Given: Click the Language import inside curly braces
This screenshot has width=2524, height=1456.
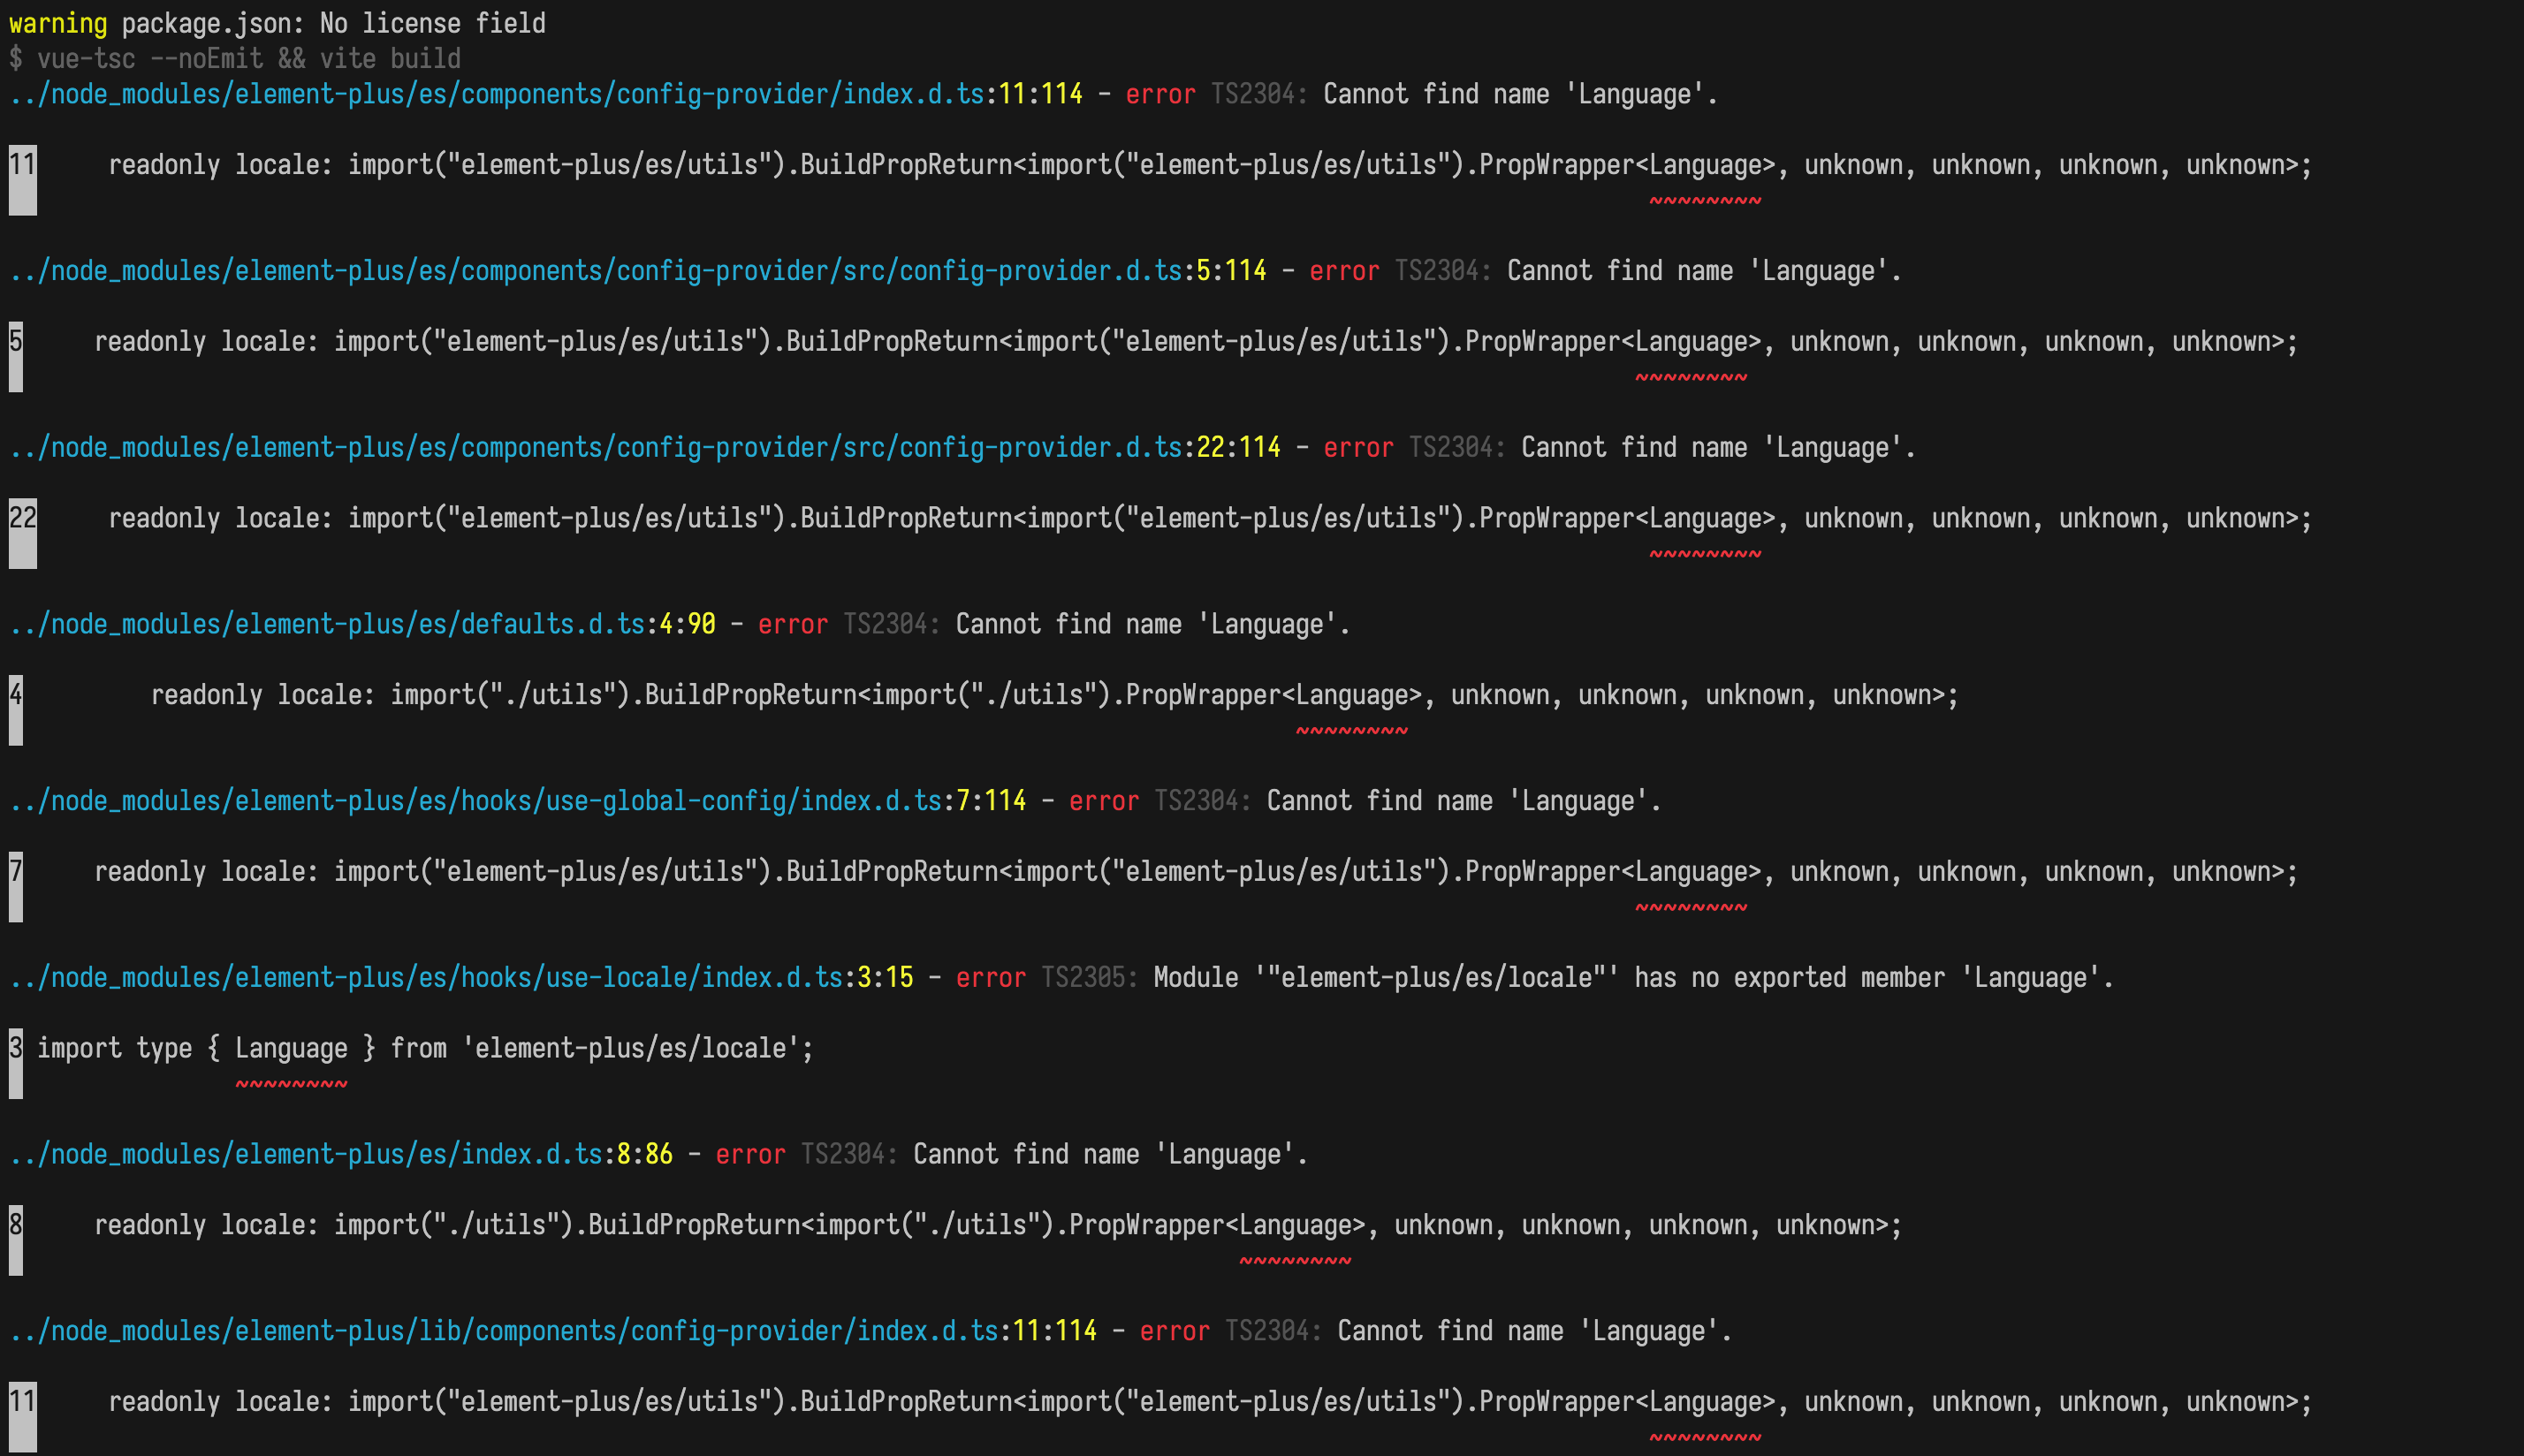Looking at the screenshot, I should pyautogui.click(x=291, y=1047).
